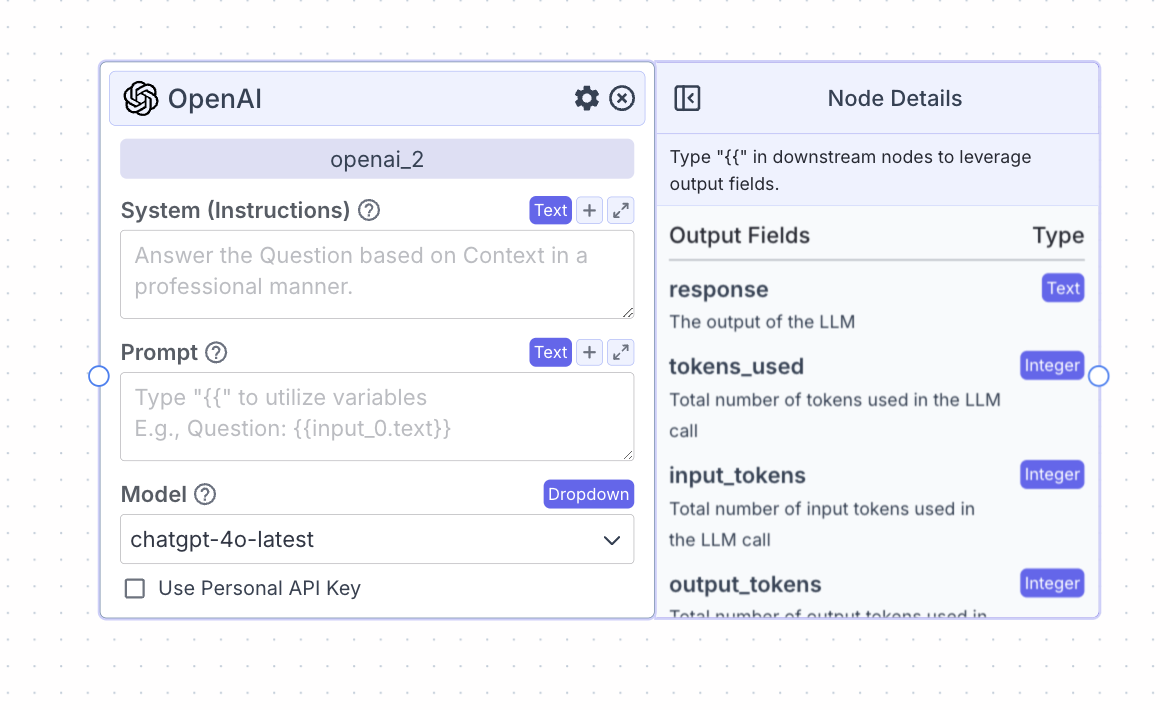Focus the Prompt text area

point(377,416)
